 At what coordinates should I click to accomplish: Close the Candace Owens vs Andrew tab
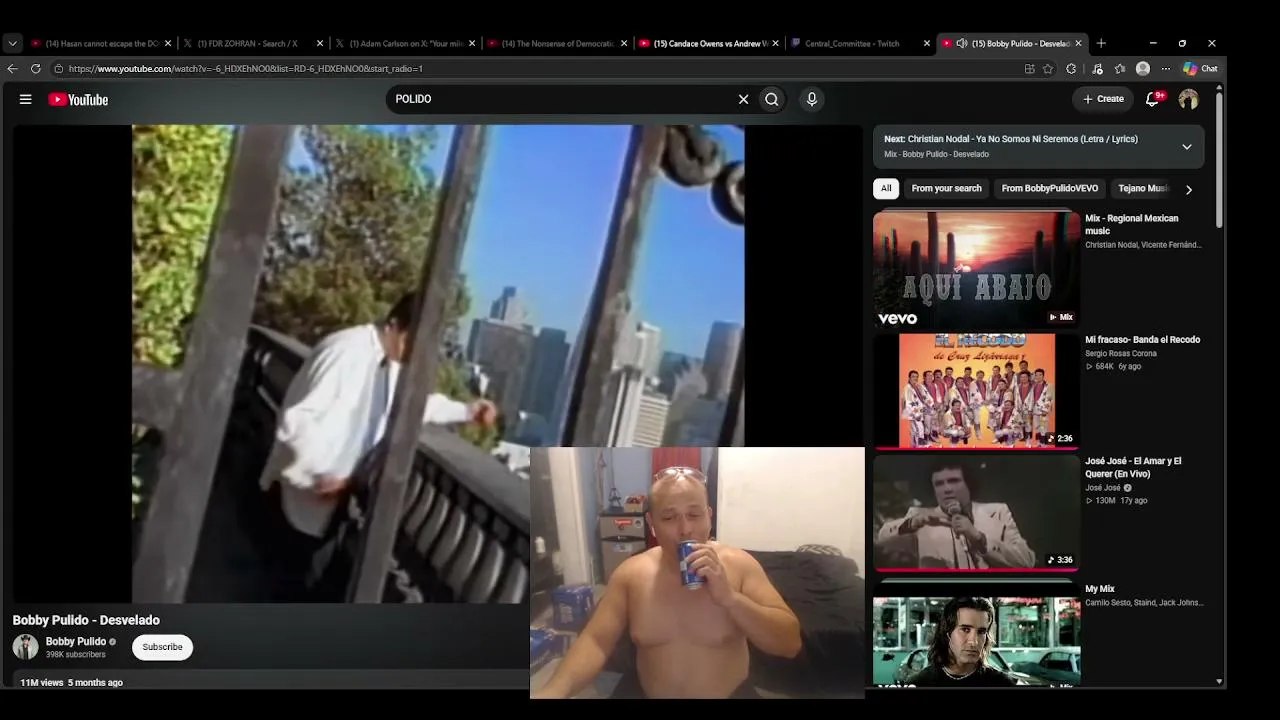[775, 43]
